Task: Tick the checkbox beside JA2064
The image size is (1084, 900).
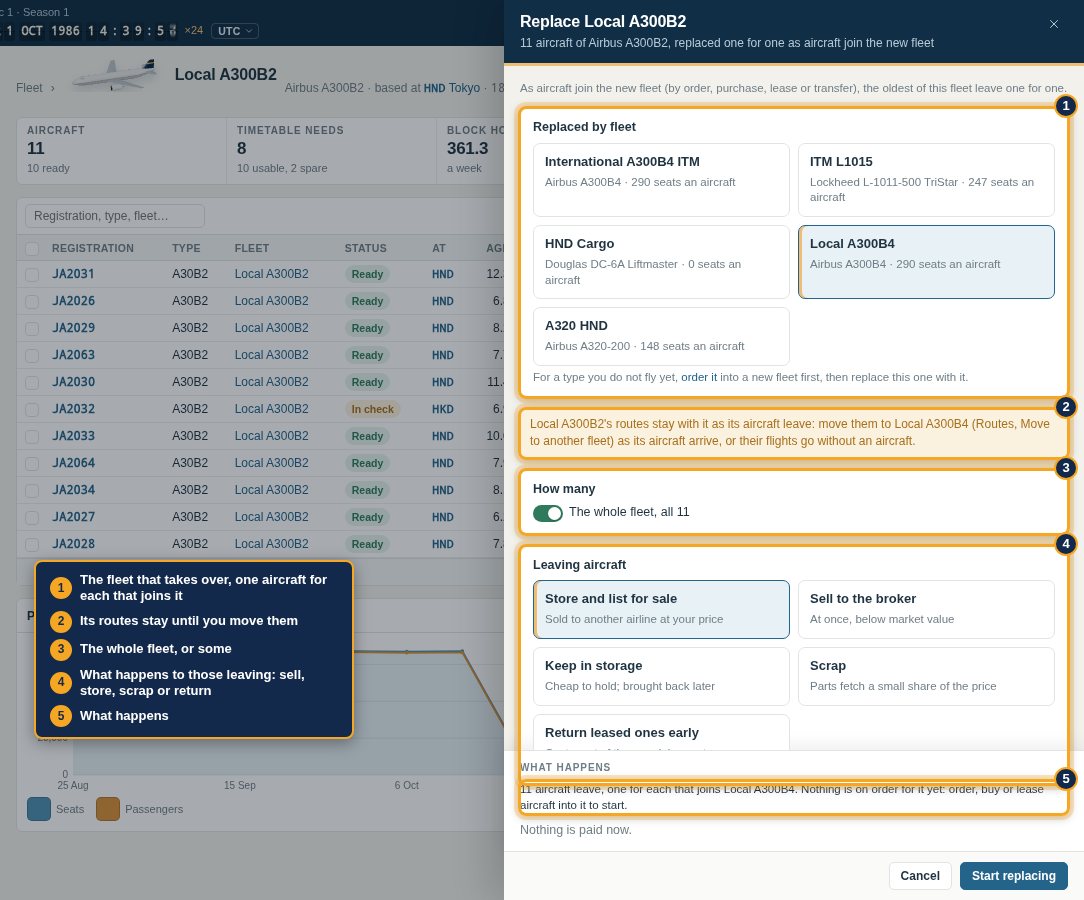Action: [32, 463]
